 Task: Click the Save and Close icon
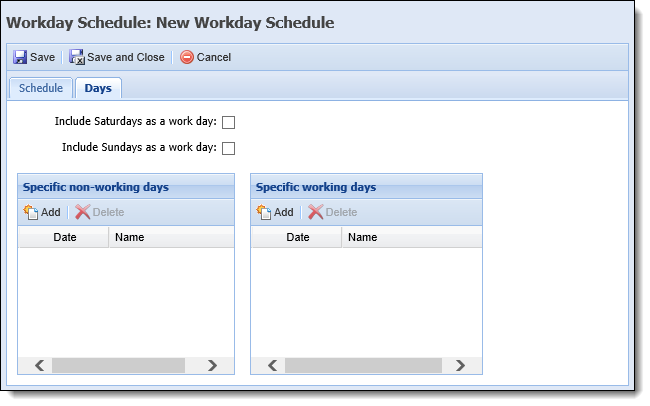(x=77, y=57)
